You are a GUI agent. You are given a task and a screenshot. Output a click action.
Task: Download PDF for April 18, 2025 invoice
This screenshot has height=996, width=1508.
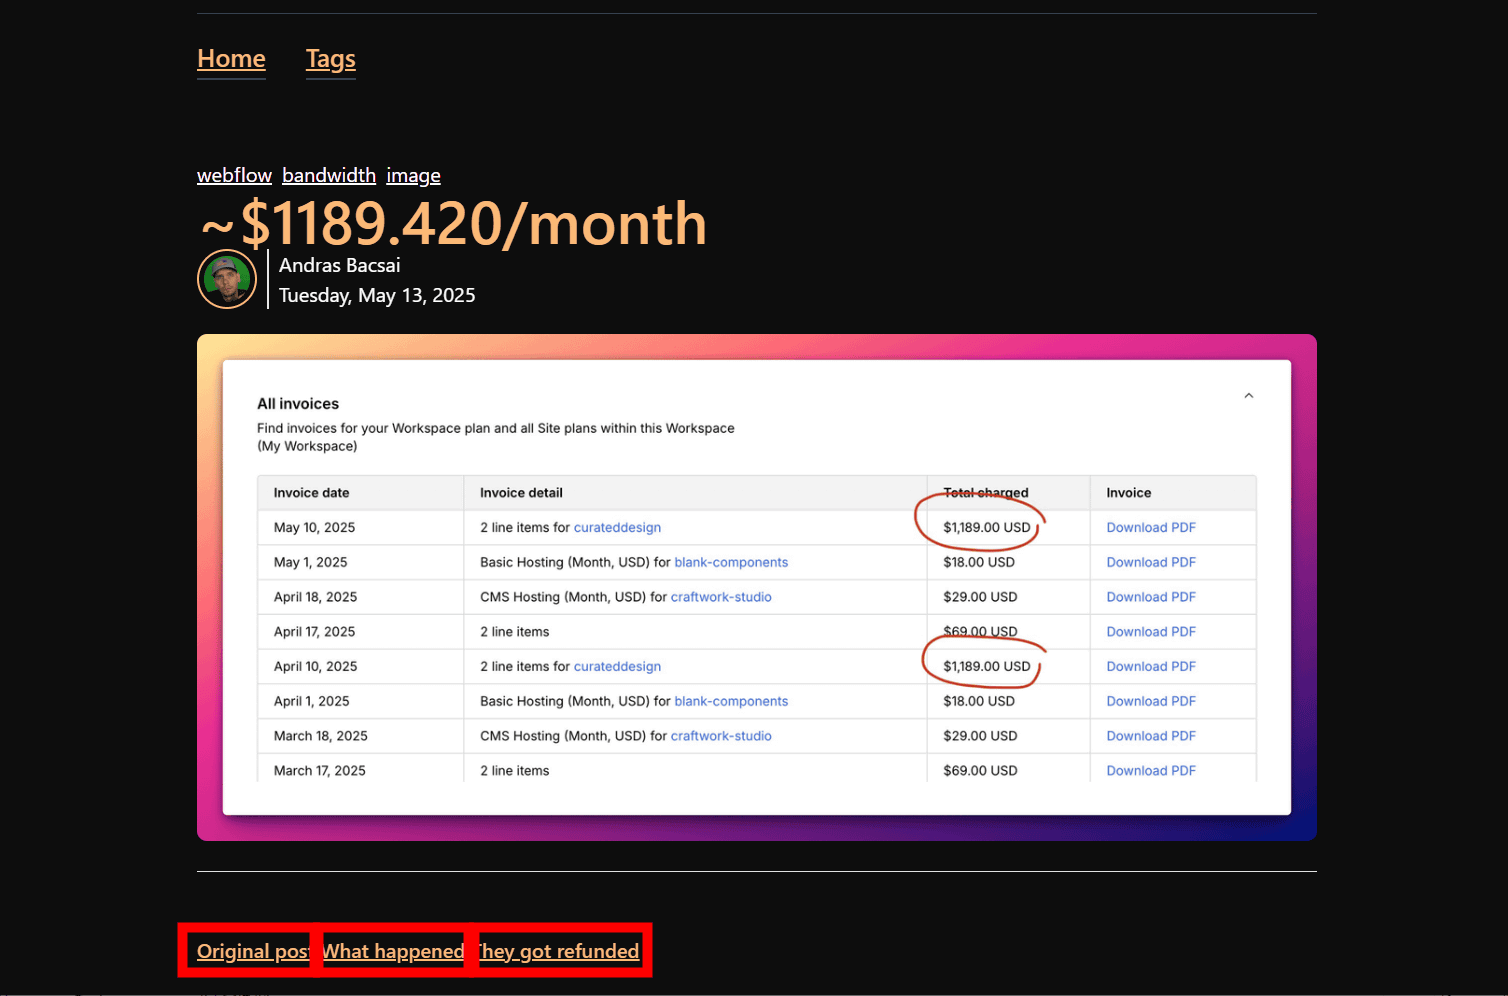(x=1151, y=597)
